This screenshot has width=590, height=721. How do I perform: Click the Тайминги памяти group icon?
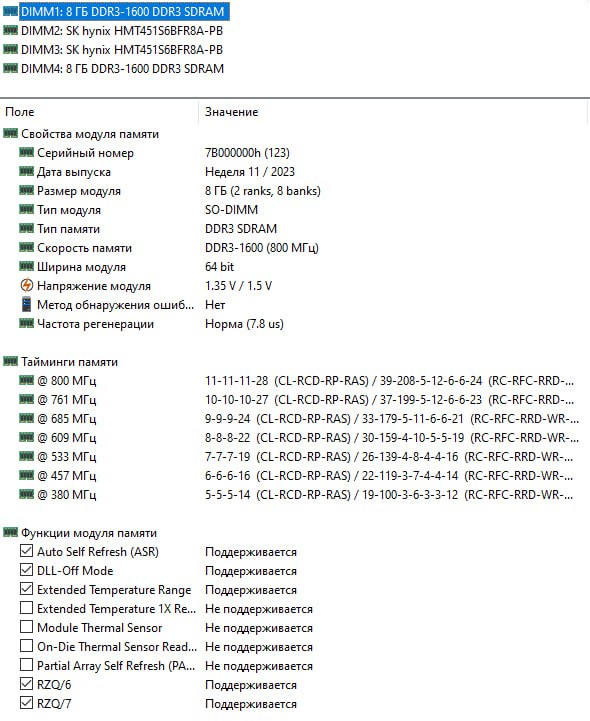pyautogui.click(x=10, y=361)
